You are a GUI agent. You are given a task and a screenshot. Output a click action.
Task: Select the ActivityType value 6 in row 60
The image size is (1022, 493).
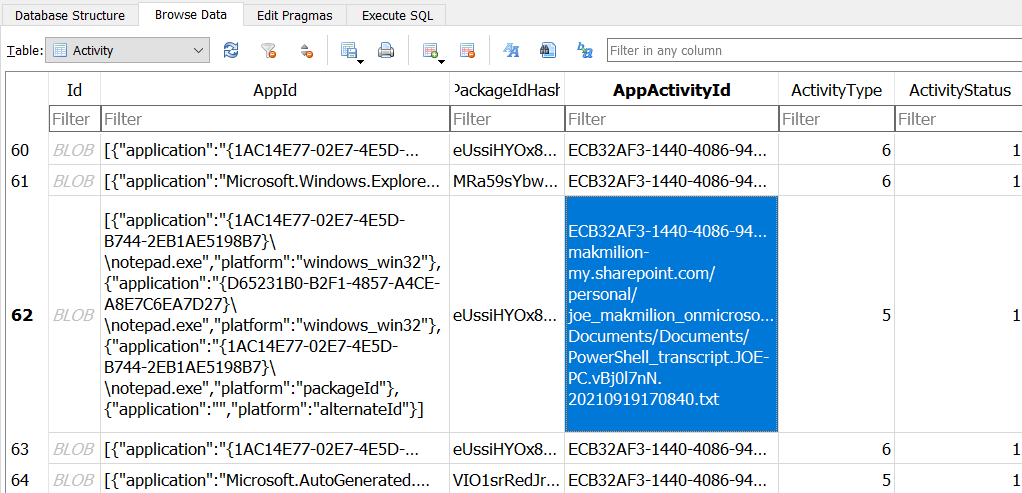(x=836, y=151)
